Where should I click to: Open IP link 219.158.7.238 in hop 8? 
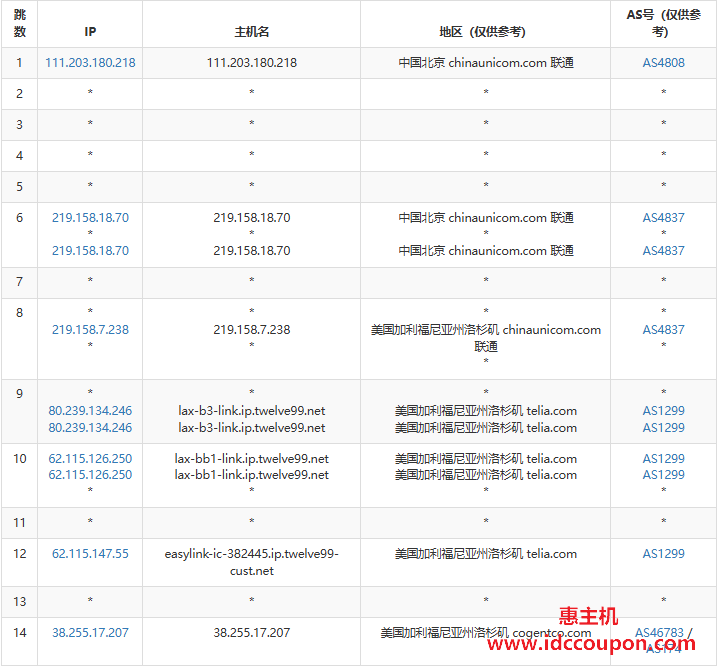[x=90, y=330]
